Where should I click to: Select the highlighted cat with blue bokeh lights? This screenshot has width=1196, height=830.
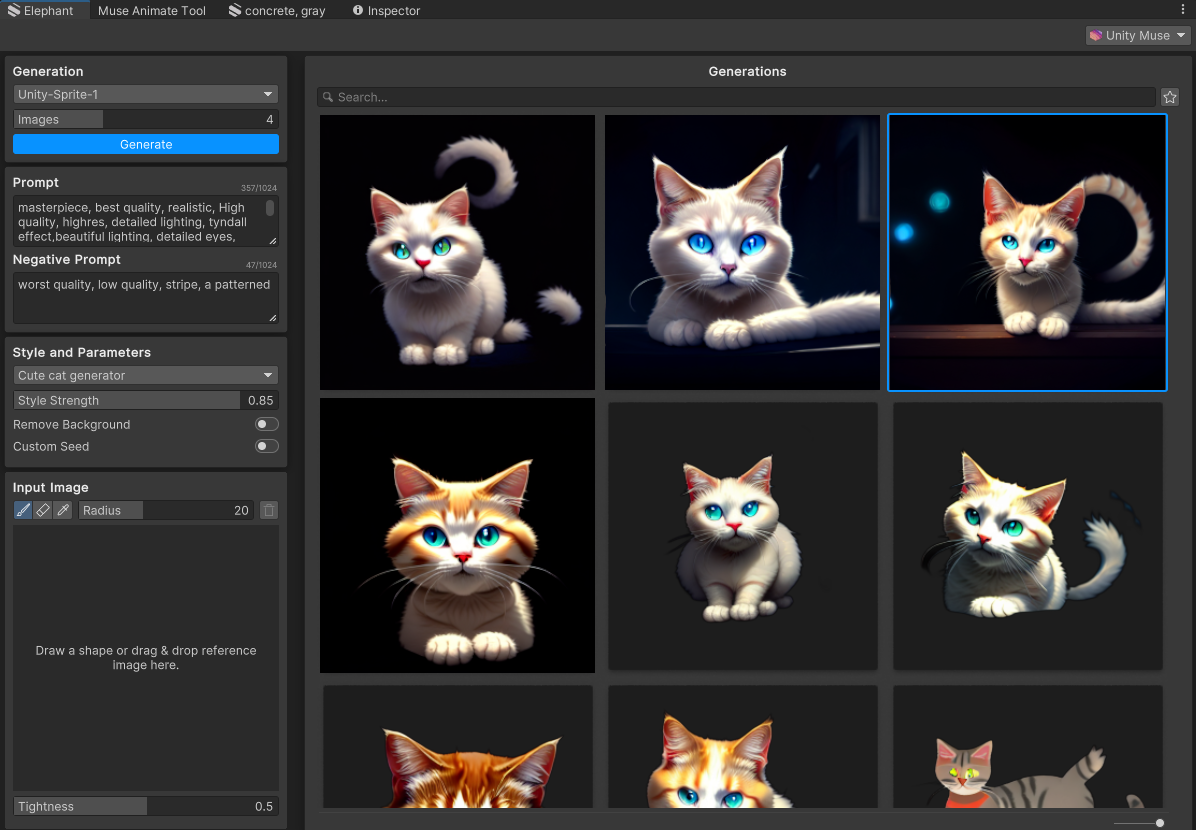pos(1027,253)
